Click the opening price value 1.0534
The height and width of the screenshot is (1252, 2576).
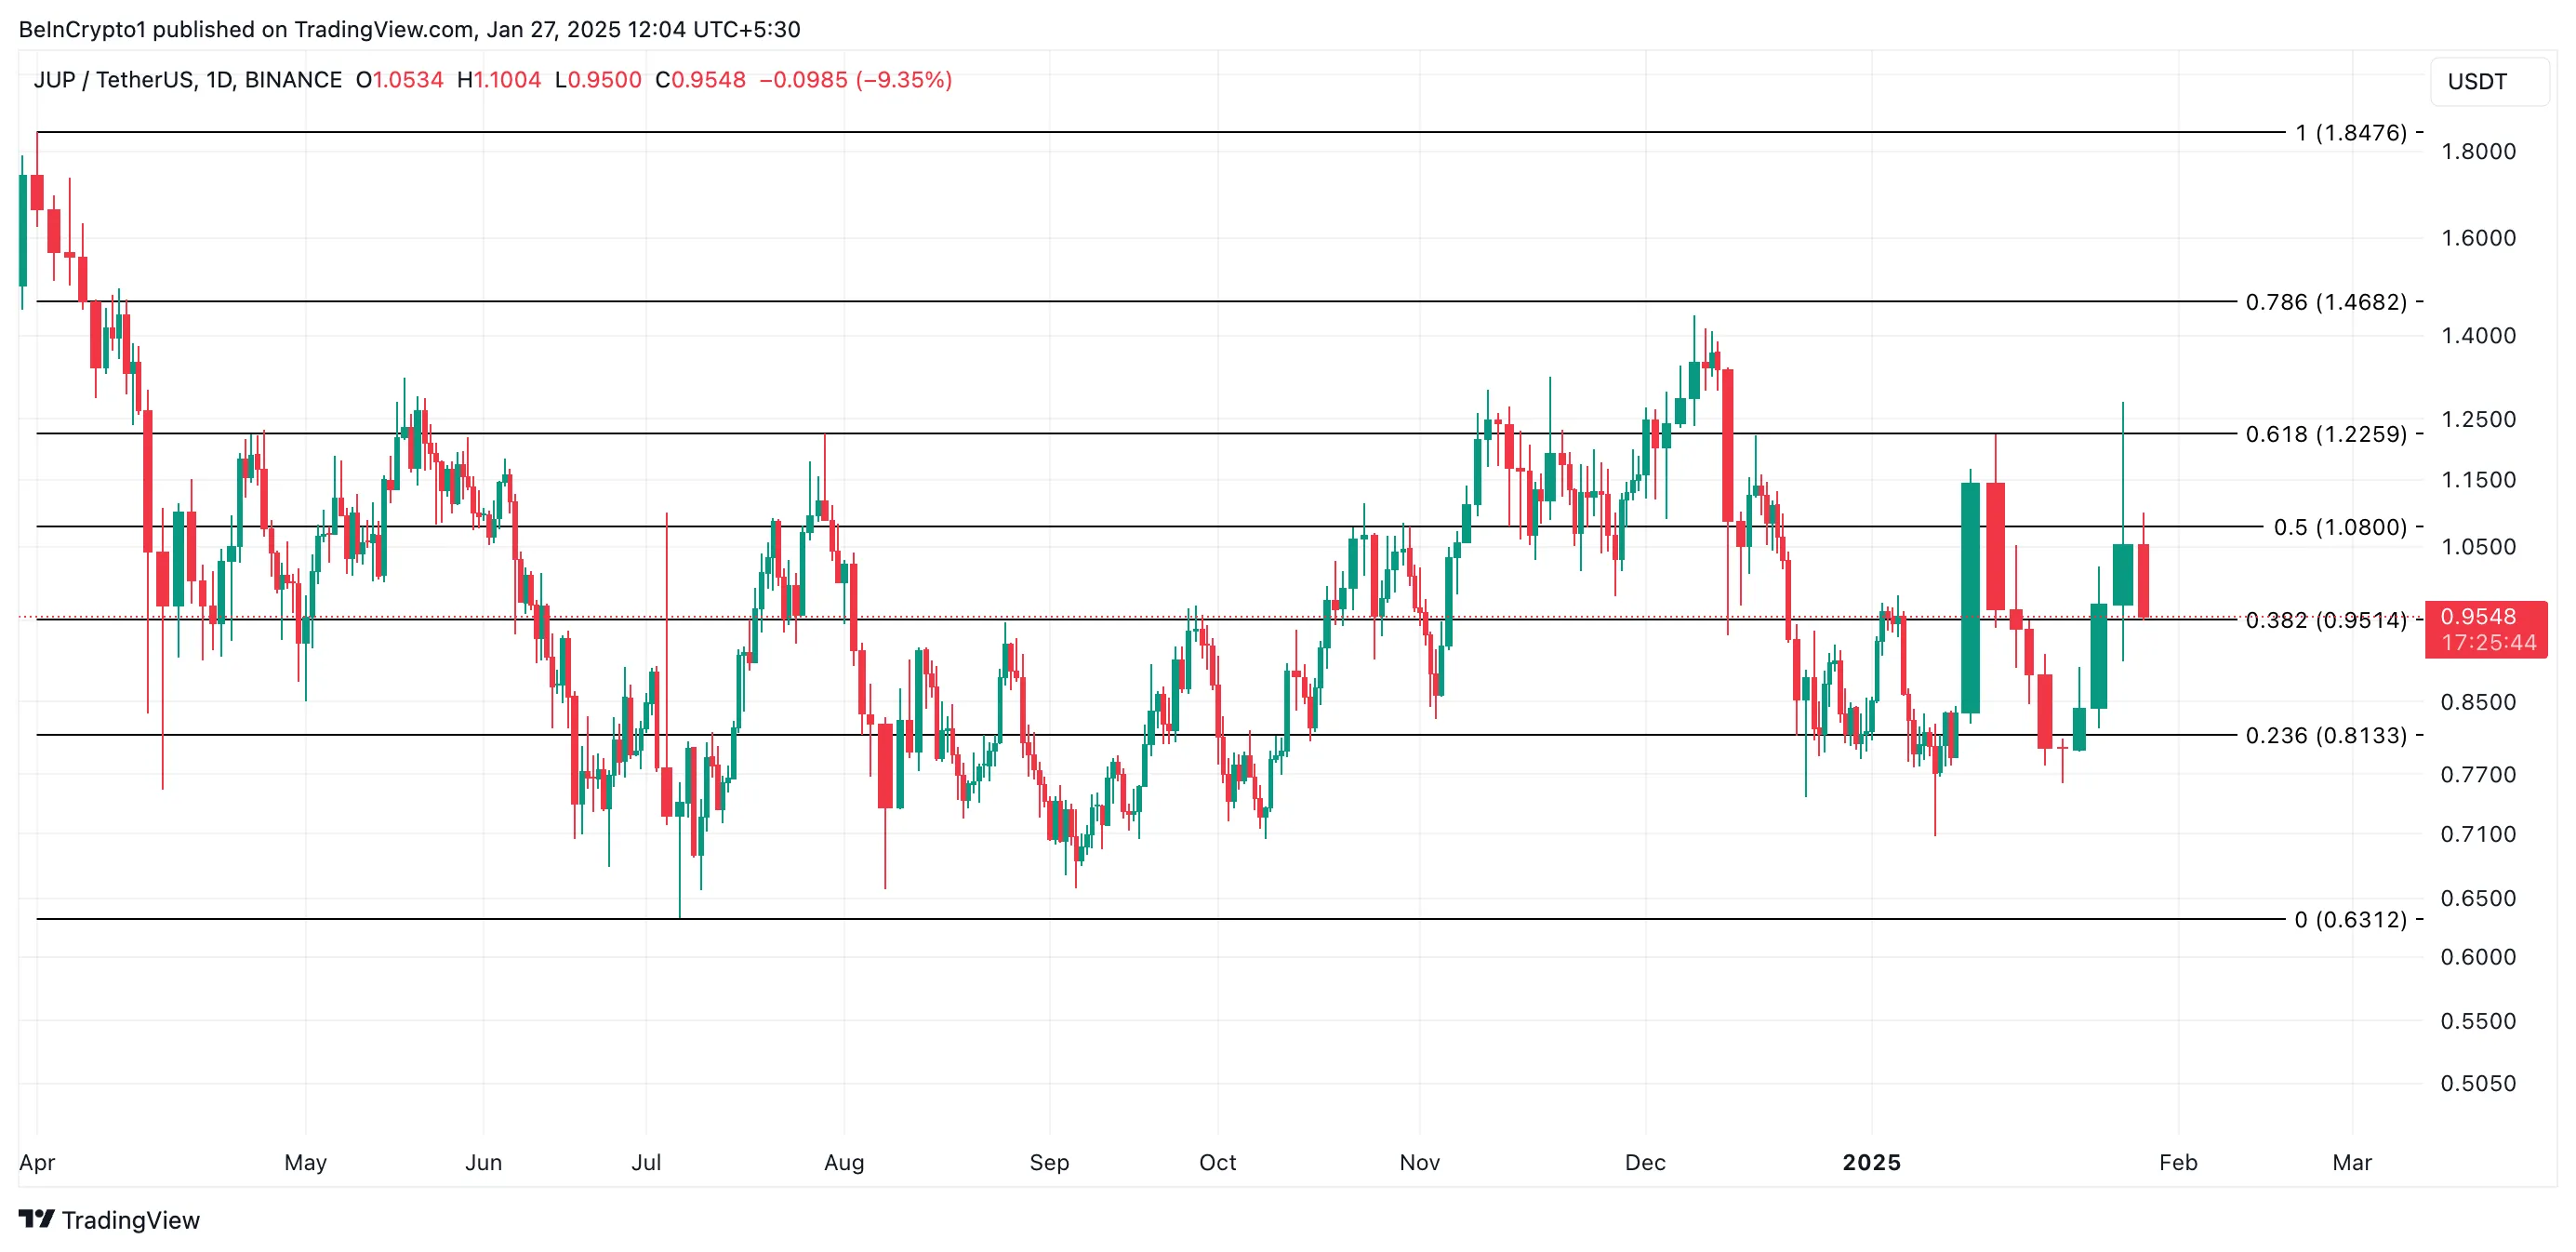point(407,80)
